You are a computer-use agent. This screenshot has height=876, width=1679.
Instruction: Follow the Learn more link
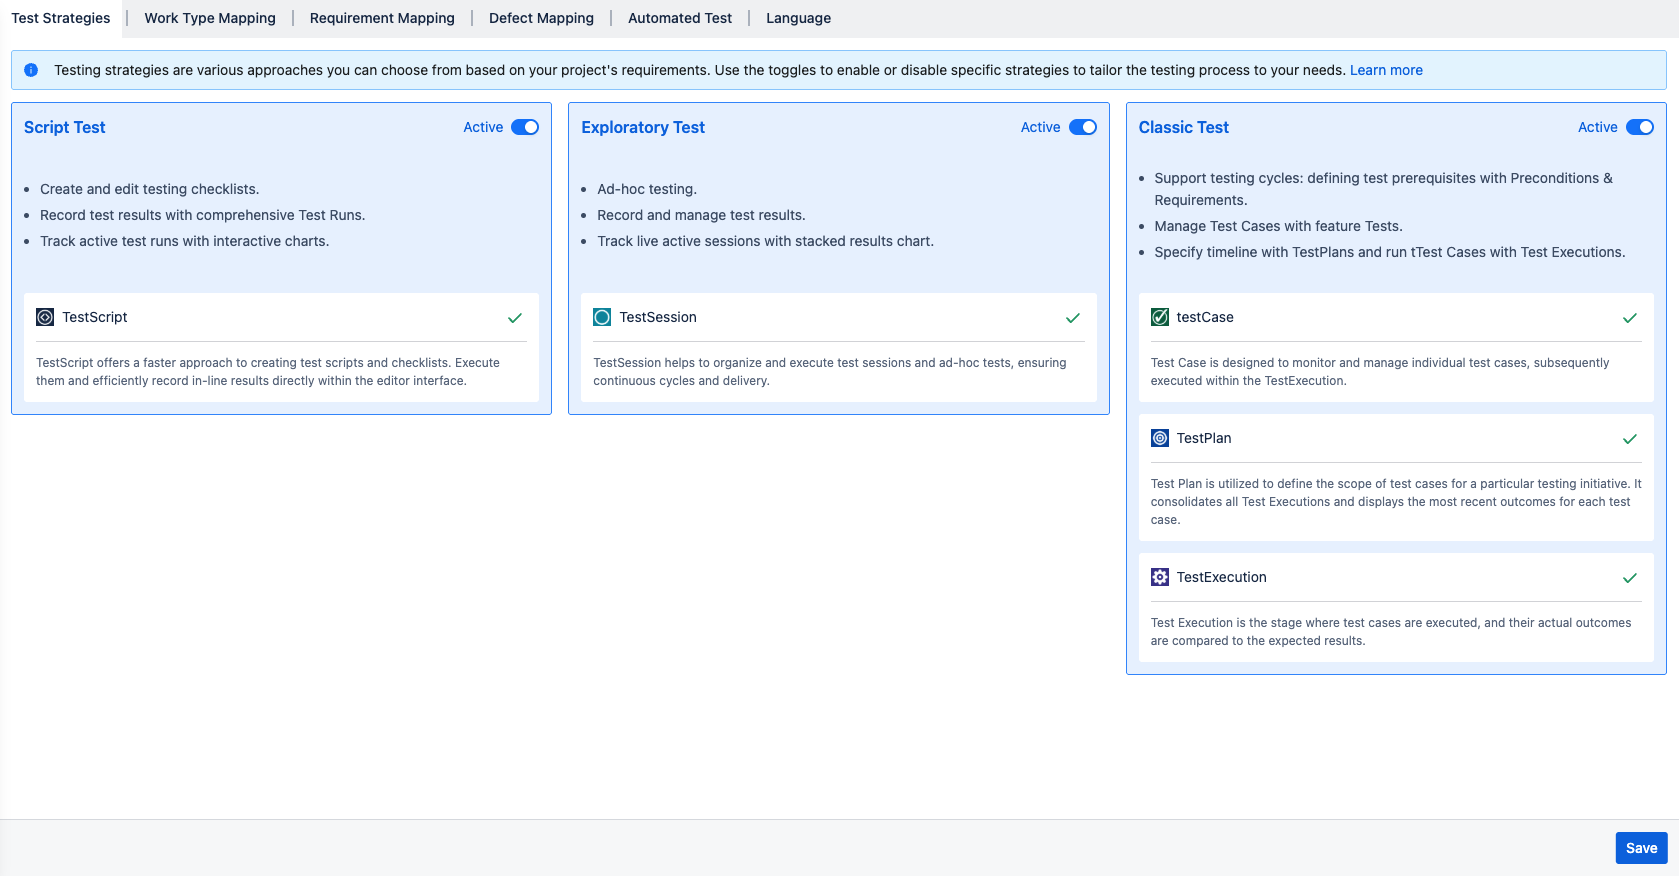1386,70
